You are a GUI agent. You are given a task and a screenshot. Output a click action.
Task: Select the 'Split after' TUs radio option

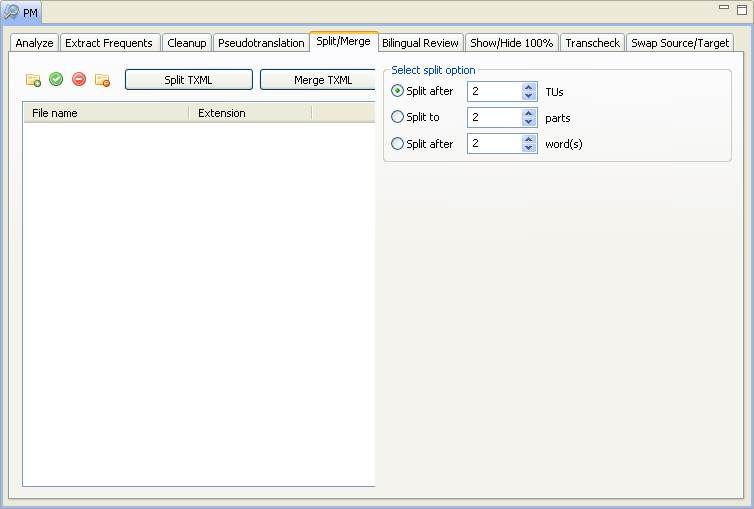click(x=398, y=91)
